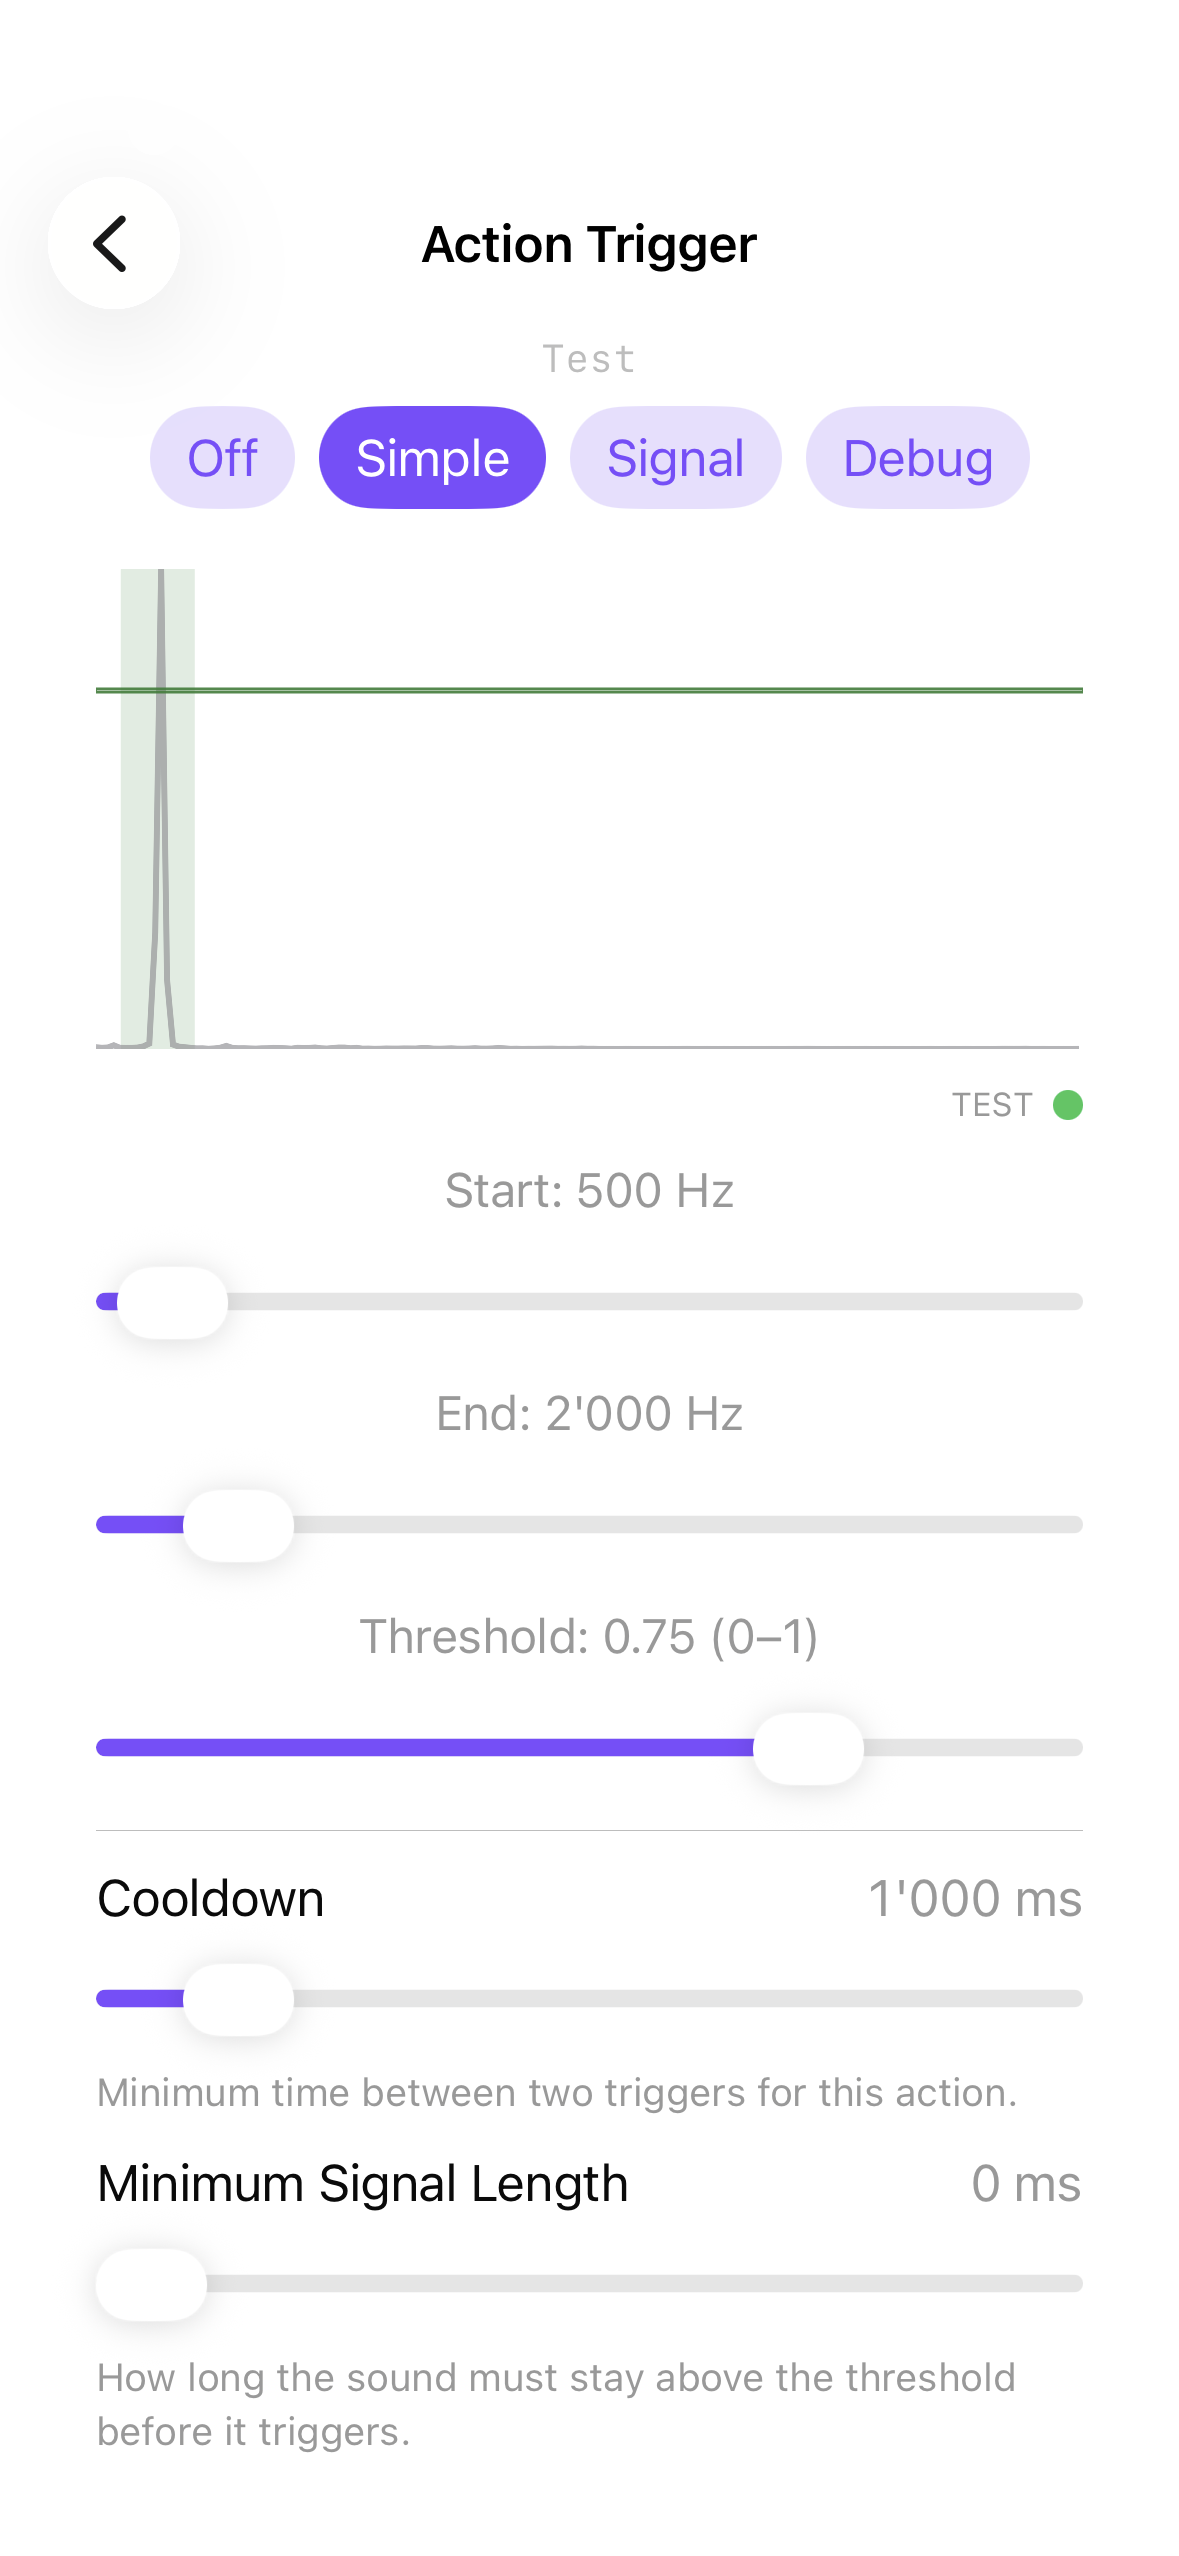Tap the 0 ms Minimum Signal Length value
This screenshot has height=2556, width=1179.
1026,2183
